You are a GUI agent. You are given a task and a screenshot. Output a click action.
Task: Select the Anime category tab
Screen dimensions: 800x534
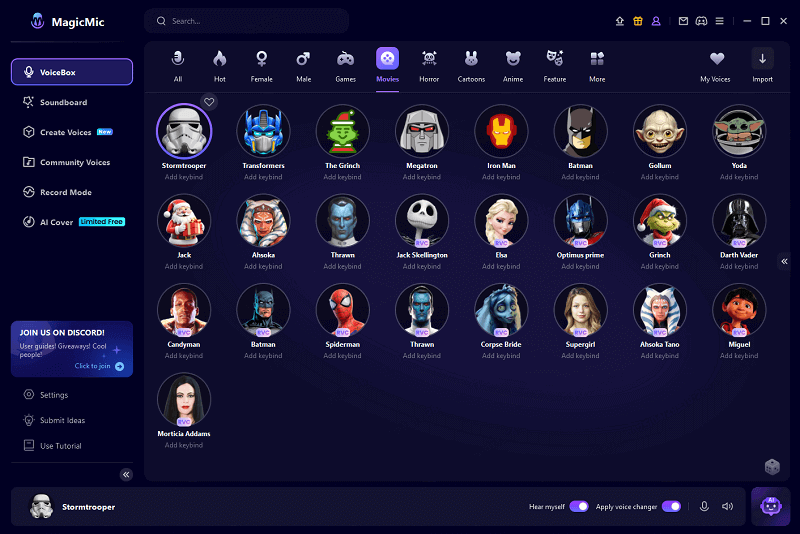click(x=513, y=66)
